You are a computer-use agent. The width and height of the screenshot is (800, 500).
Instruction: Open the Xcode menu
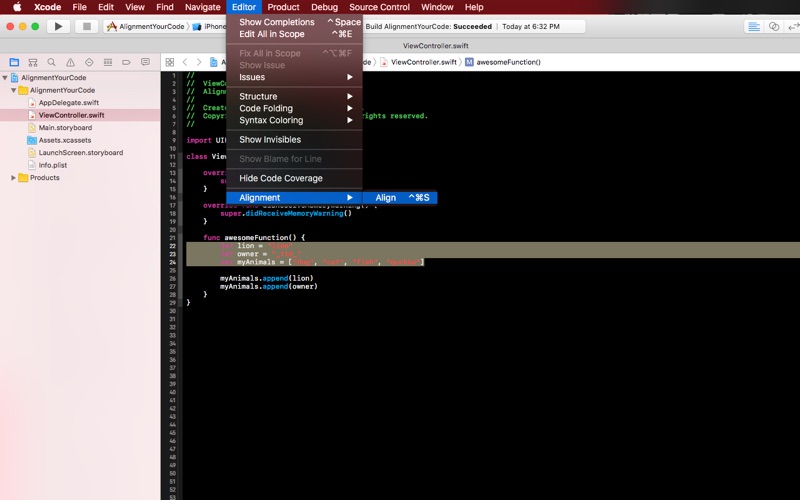tap(47, 7)
